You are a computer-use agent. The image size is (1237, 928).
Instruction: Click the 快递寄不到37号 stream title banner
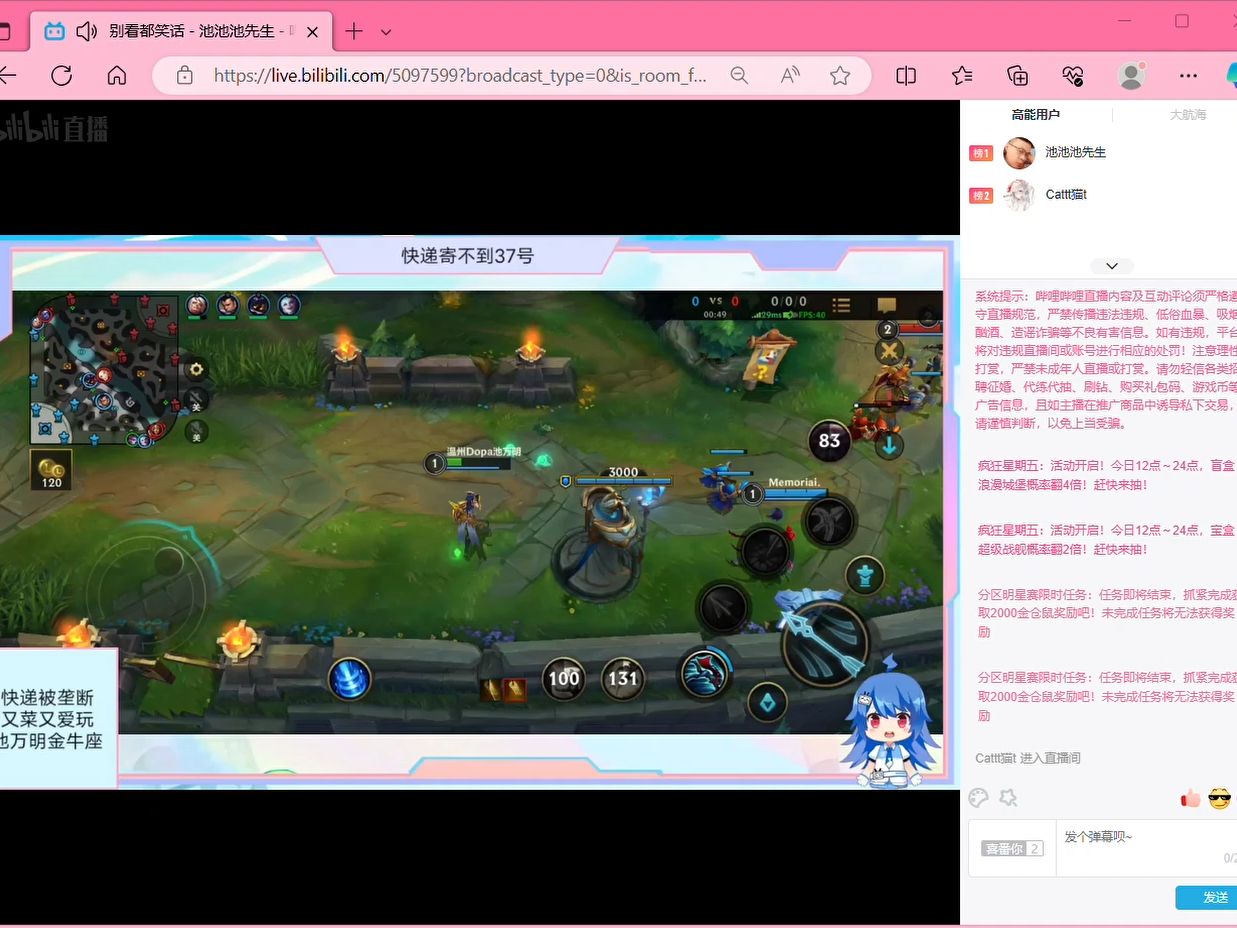coord(468,256)
